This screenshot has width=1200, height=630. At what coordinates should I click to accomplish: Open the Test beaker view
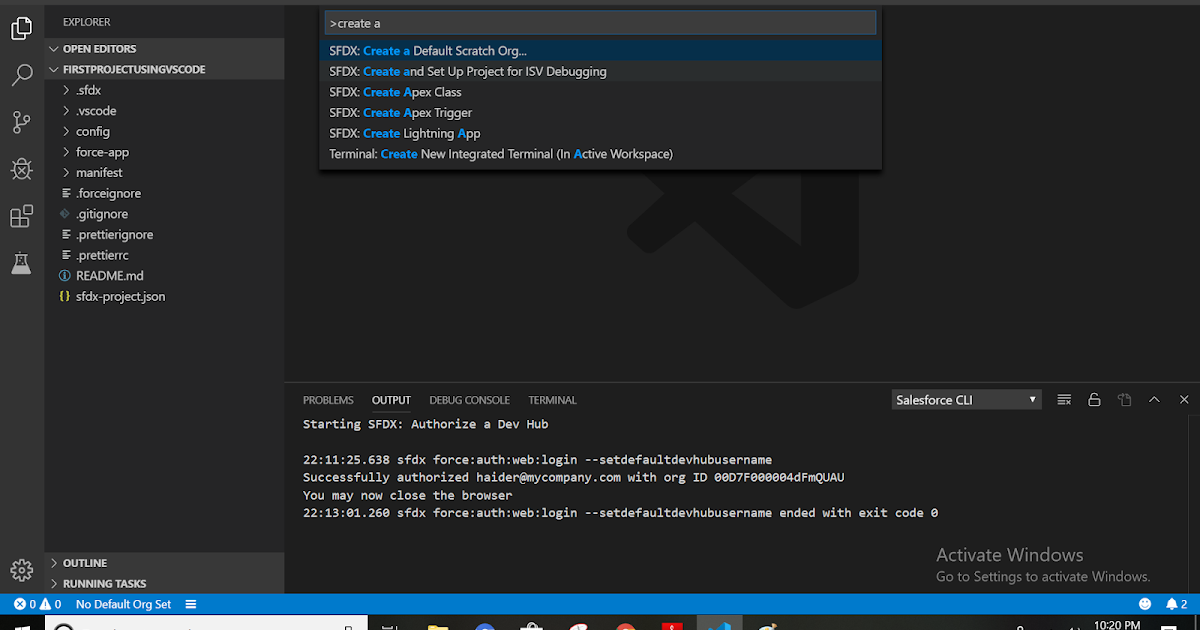21,263
